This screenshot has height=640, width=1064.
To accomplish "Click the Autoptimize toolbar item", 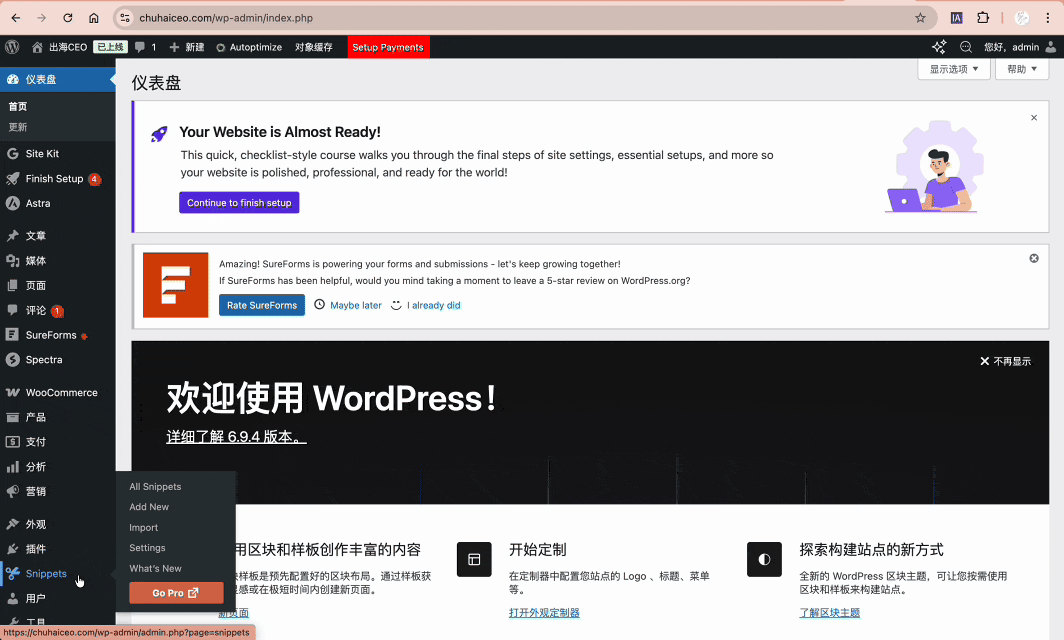I will coord(249,47).
